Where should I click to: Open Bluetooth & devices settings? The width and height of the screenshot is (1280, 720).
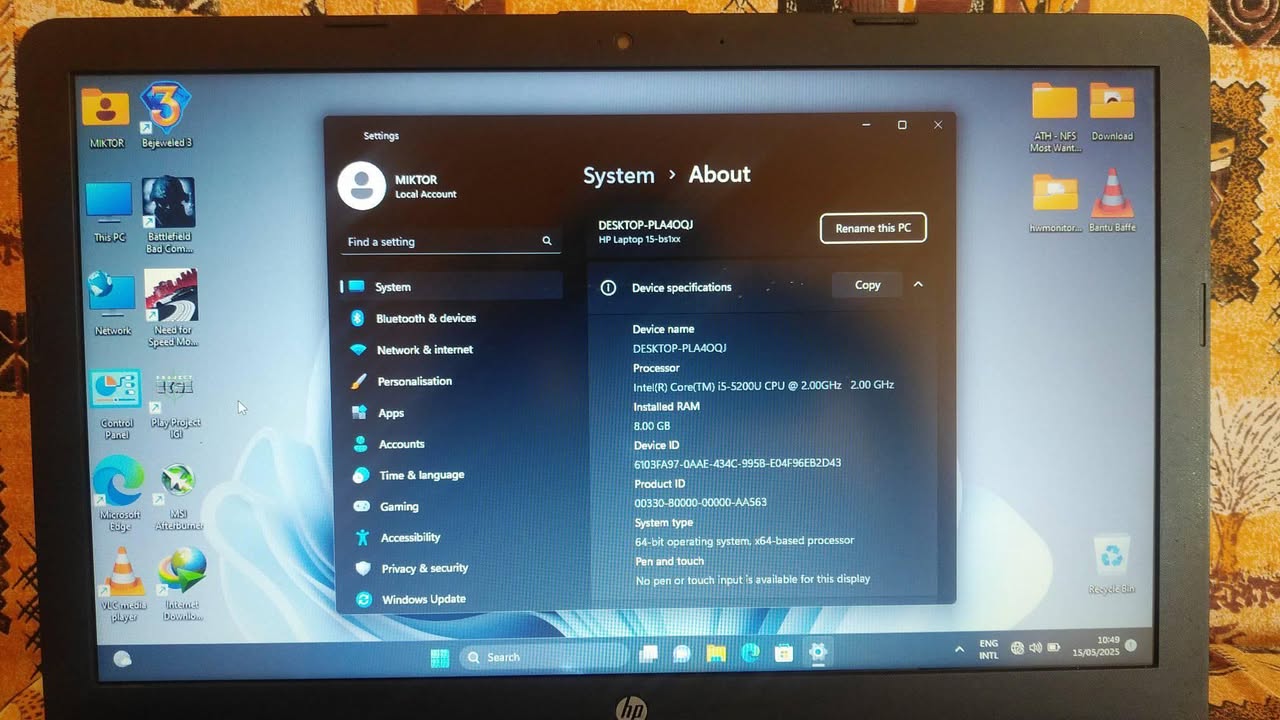426,318
